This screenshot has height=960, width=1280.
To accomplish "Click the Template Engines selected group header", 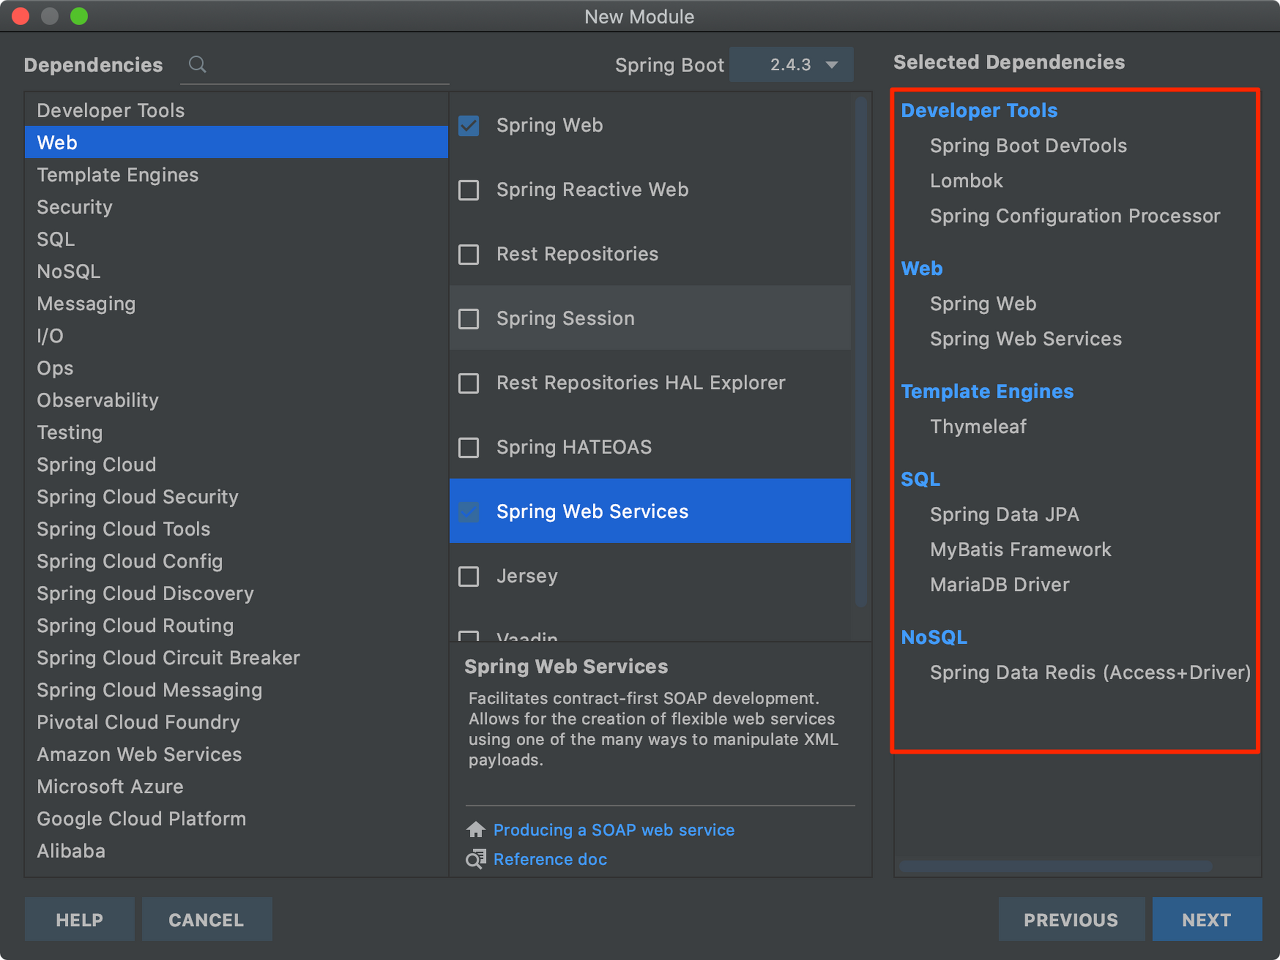I will coord(987,392).
